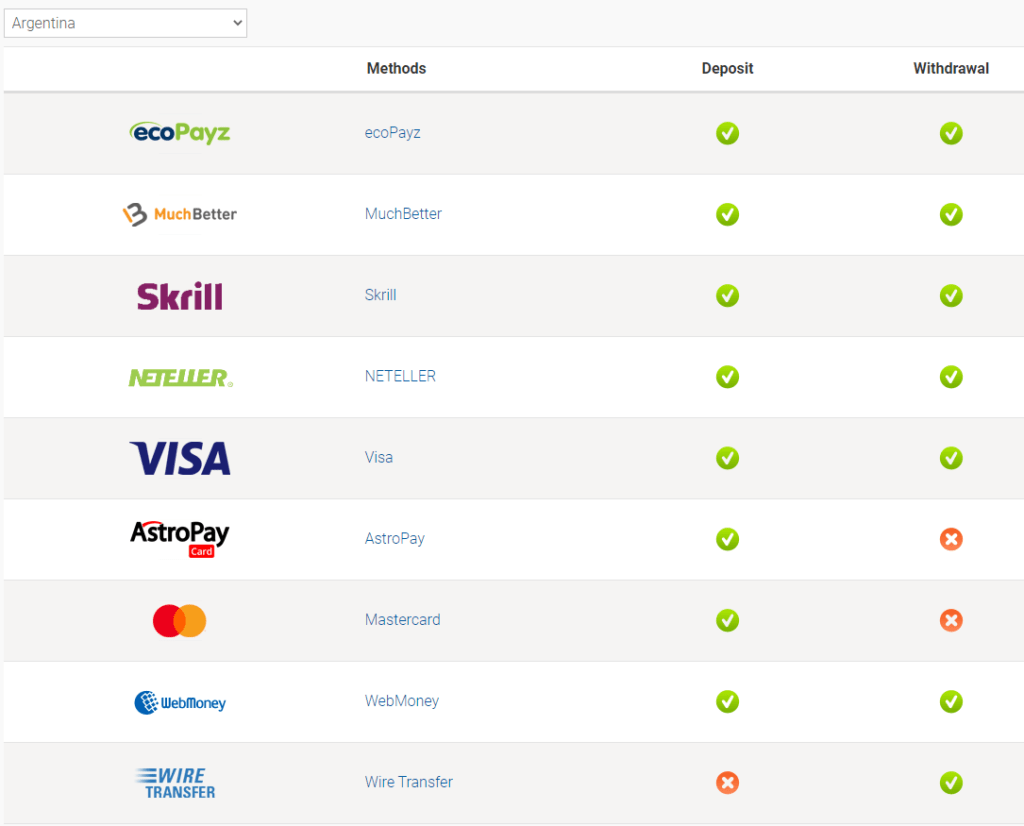Click the Deposit column header
1024x826 pixels.
click(x=727, y=68)
